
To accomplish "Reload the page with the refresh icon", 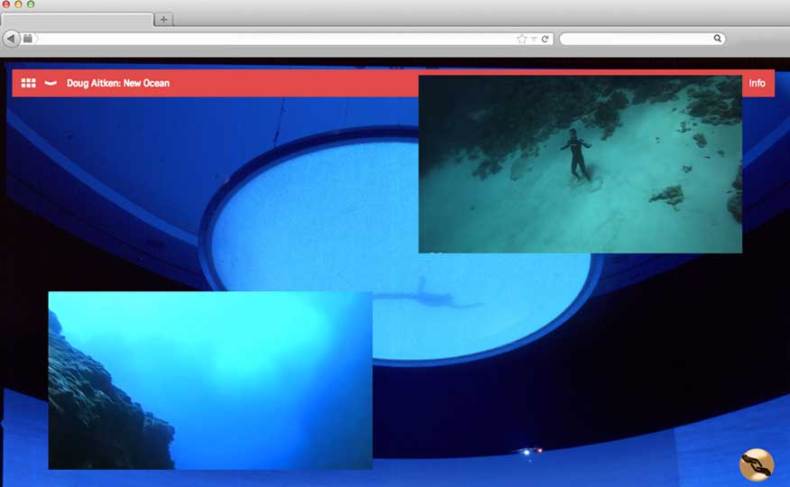I will click(x=545, y=39).
